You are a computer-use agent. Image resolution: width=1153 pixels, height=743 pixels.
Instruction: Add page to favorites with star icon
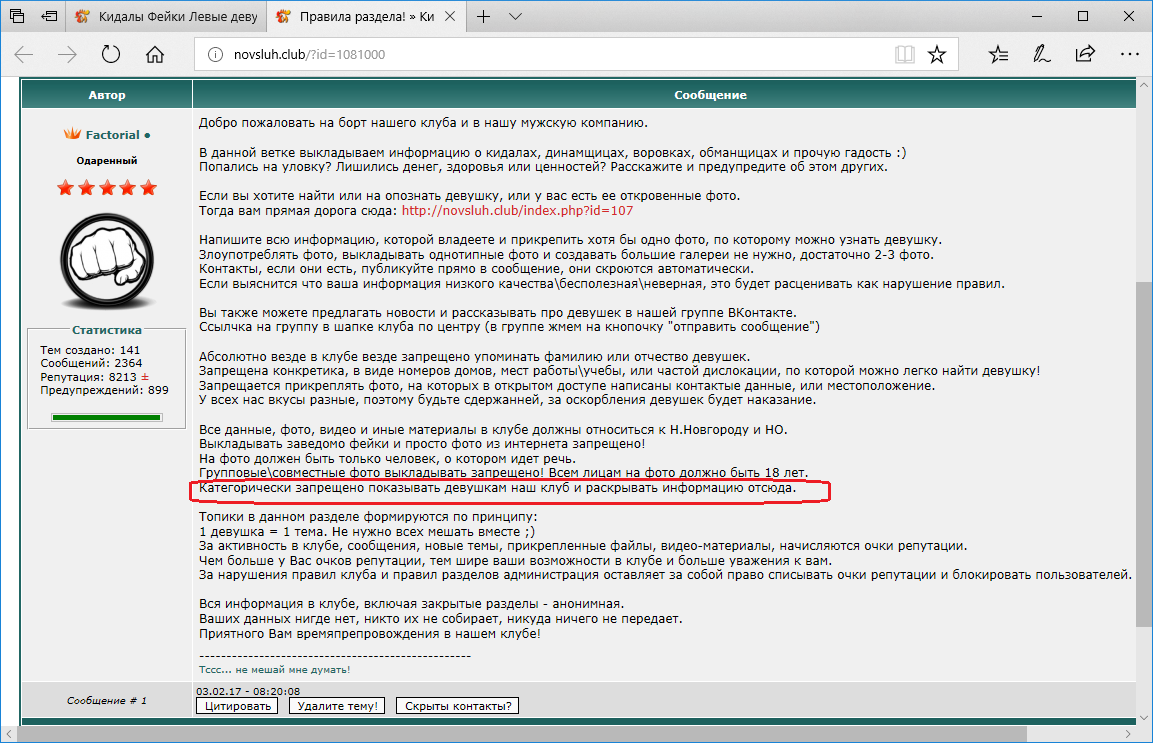tap(937, 55)
